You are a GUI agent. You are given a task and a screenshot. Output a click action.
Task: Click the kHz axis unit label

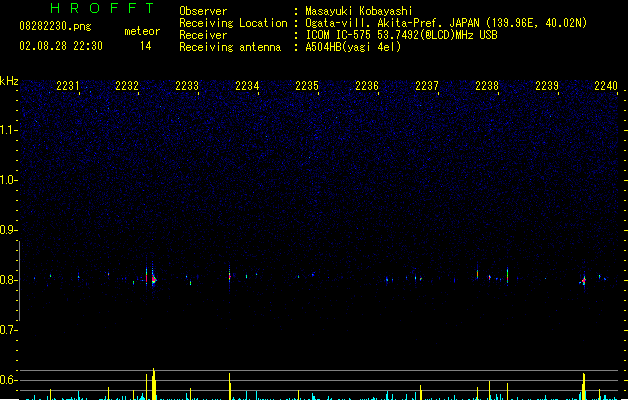click(x=9, y=81)
